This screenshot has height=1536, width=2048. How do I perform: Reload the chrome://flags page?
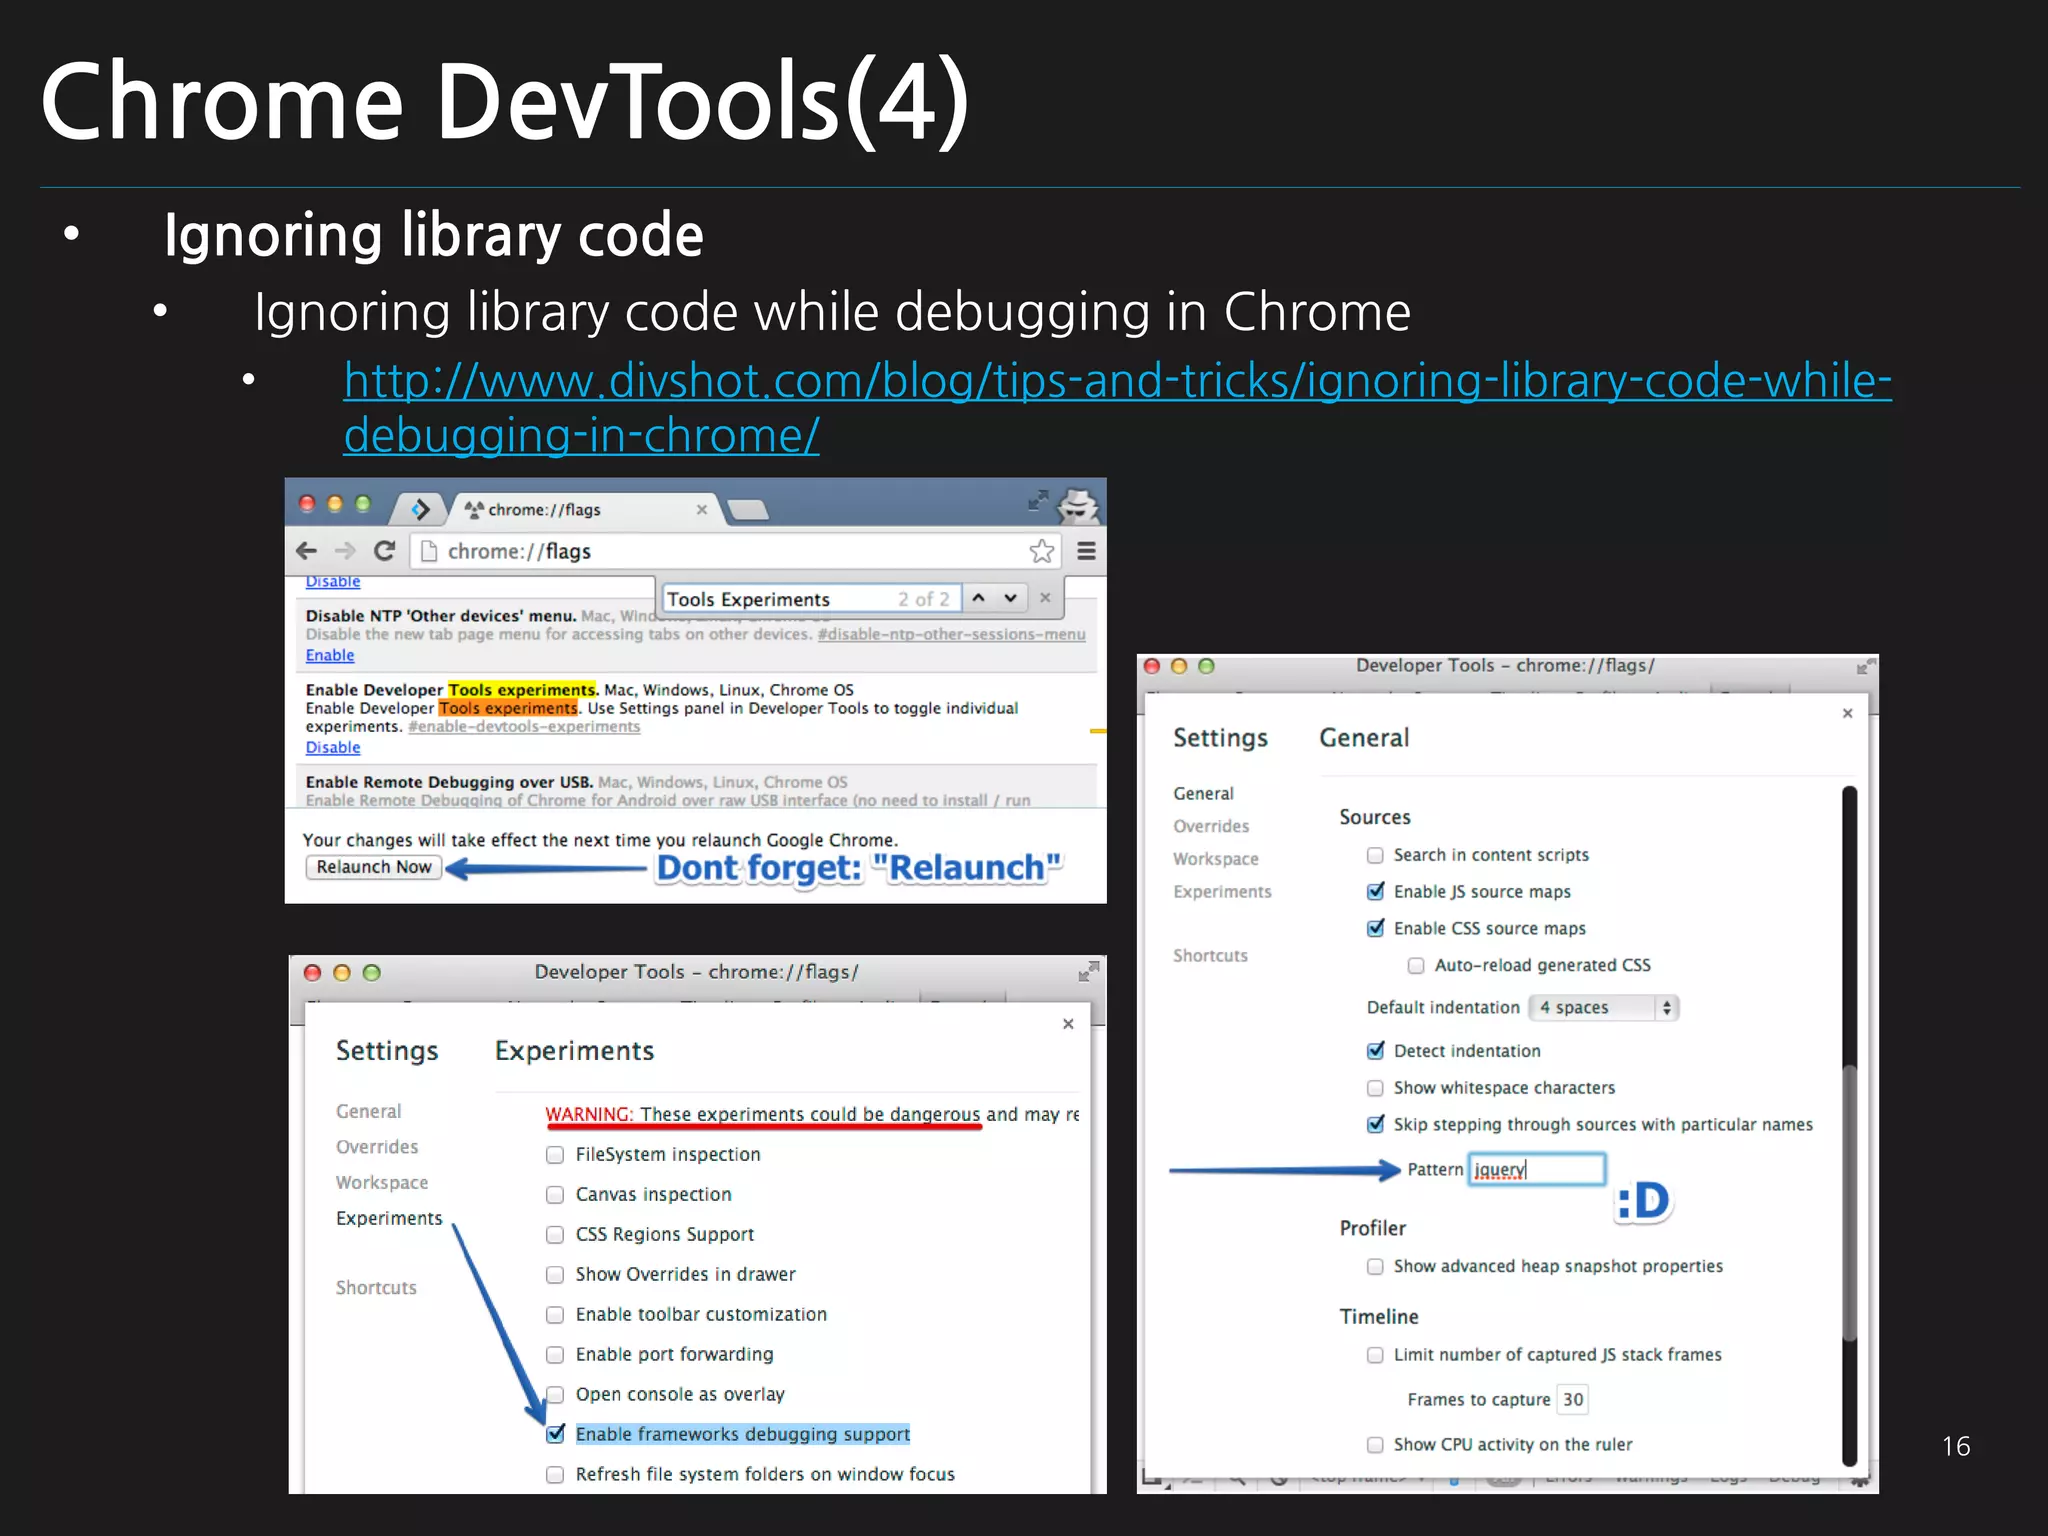tap(385, 550)
